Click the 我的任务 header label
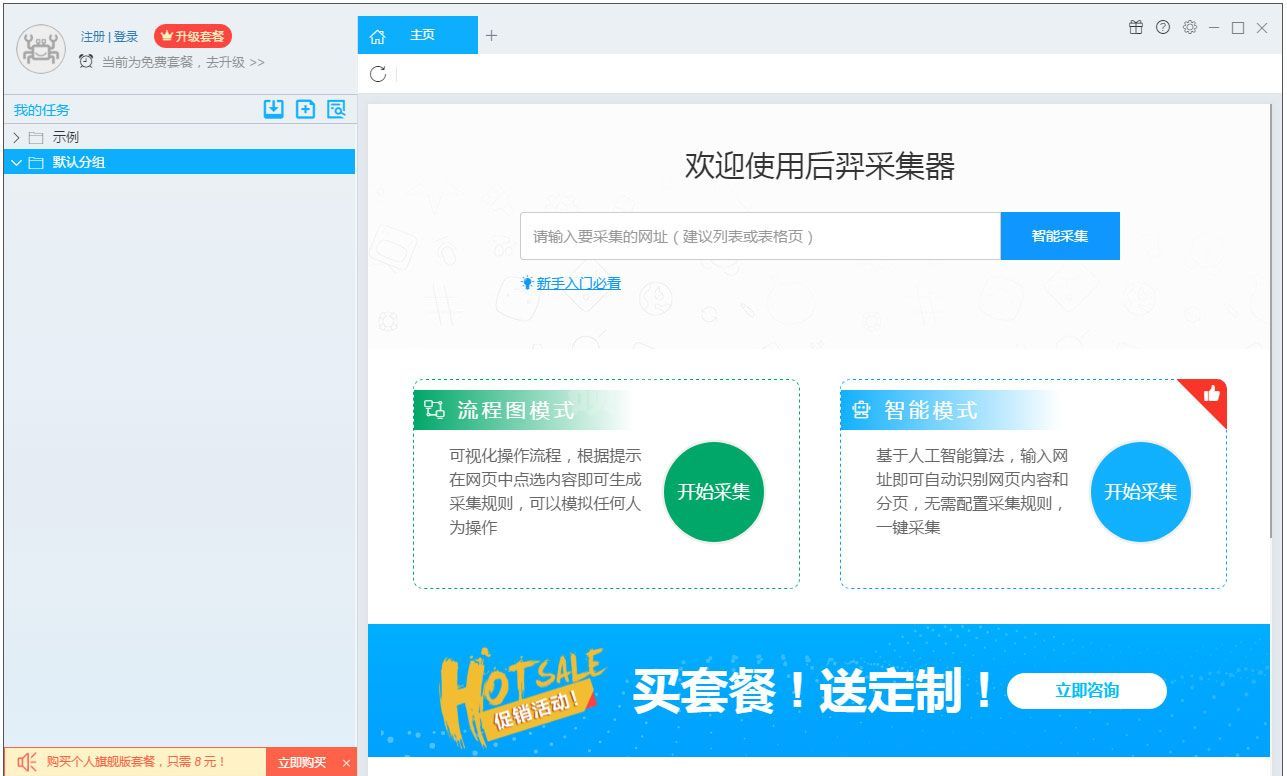1287x776 pixels. tap(42, 110)
